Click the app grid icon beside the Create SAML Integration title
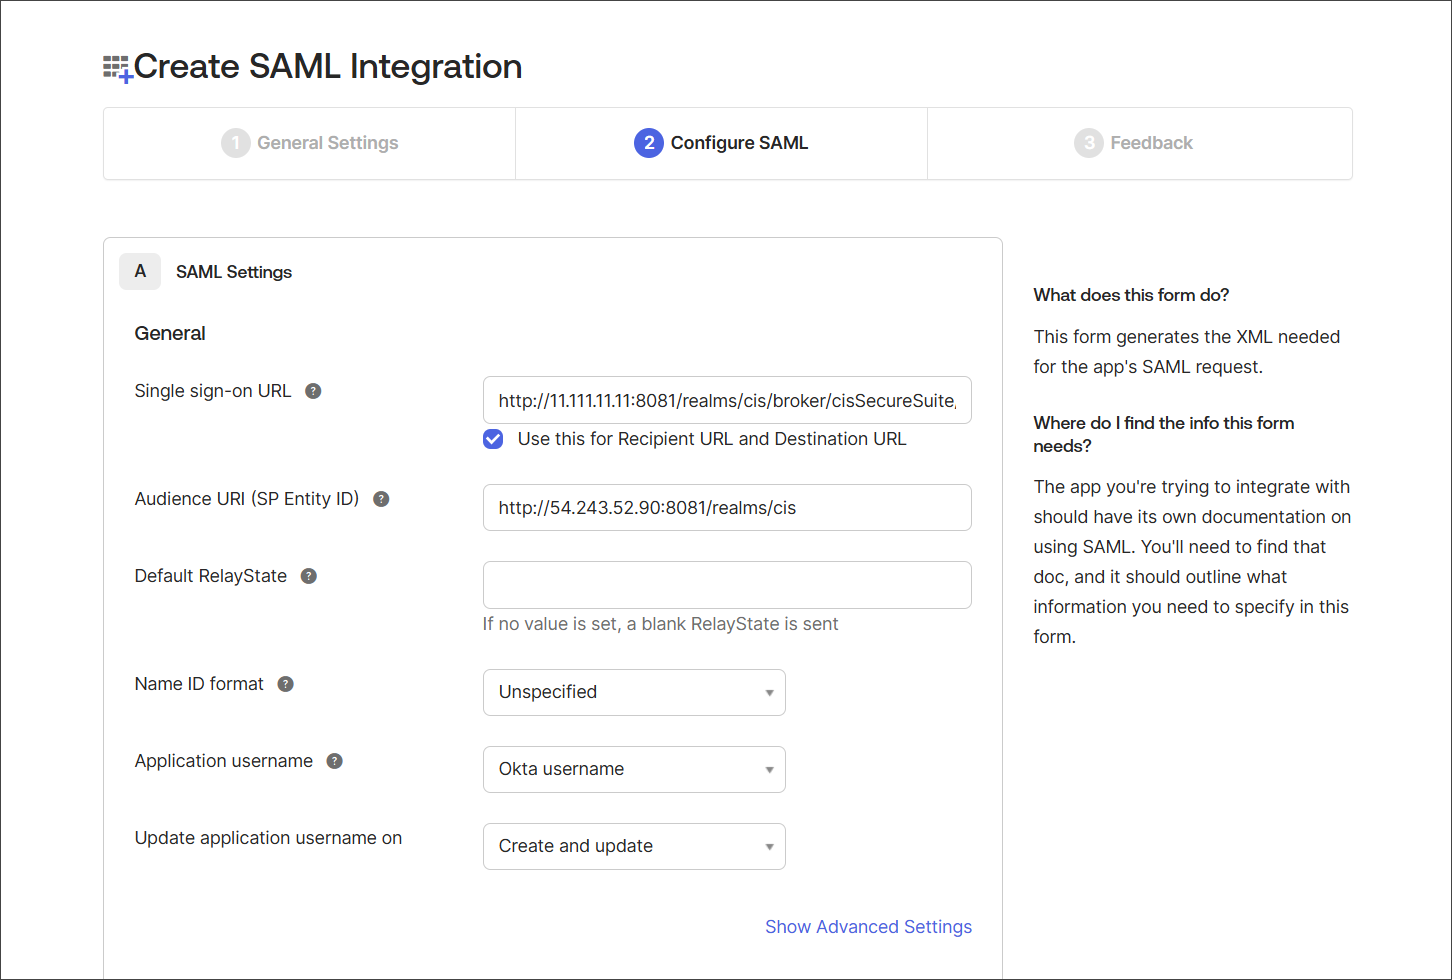Screen dimensions: 1452x980 pos(117,69)
